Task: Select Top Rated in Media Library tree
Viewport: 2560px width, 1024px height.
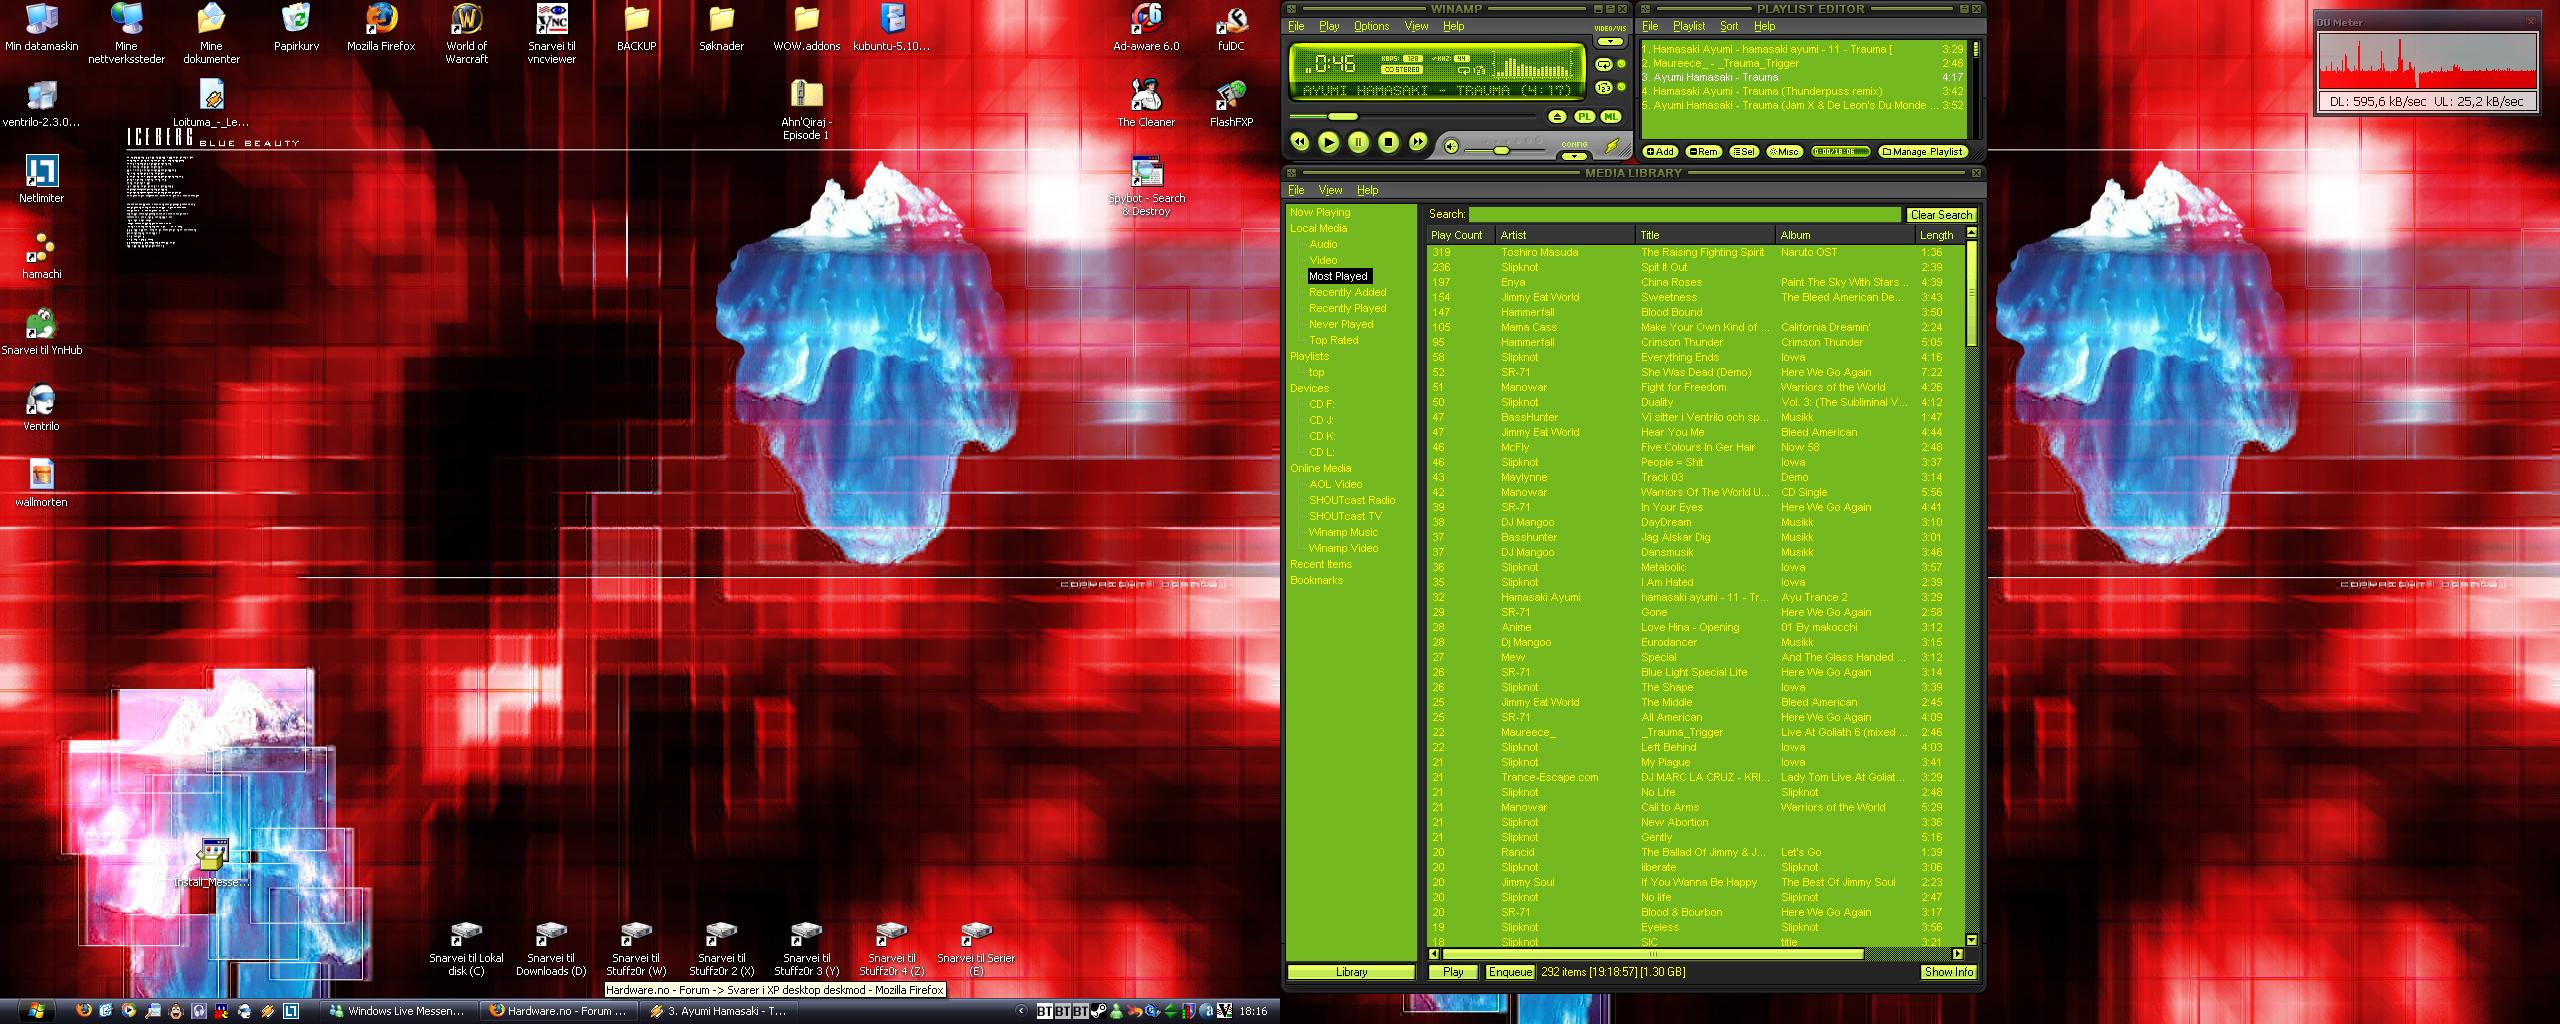Action: 1333,340
